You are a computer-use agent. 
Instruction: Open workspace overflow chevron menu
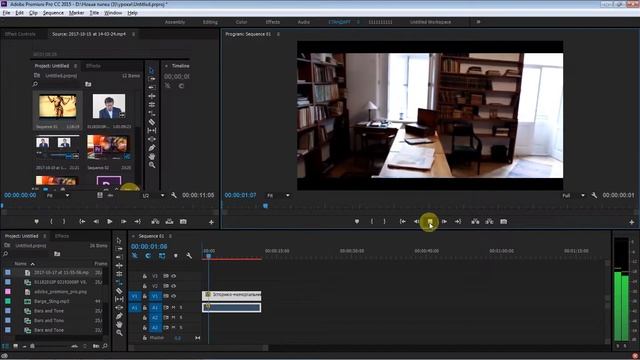[478, 22]
